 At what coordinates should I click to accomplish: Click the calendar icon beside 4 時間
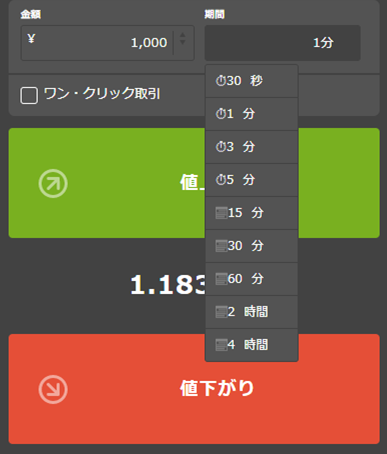[221, 345]
